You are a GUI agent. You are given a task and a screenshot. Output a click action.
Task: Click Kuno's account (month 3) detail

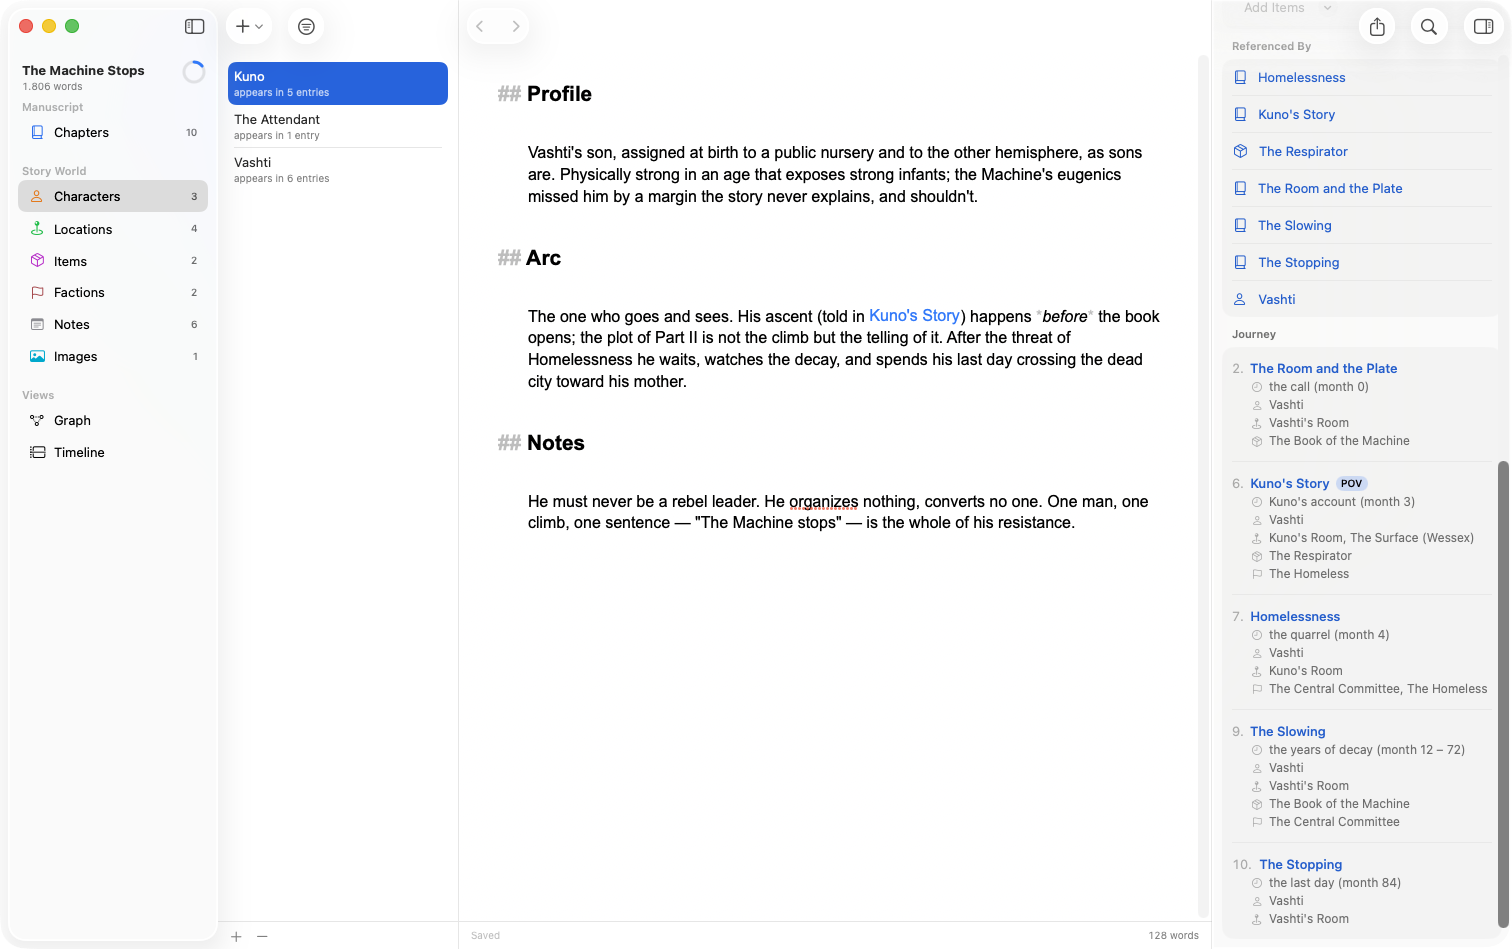pyautogui.click(x=1341, y=502)
